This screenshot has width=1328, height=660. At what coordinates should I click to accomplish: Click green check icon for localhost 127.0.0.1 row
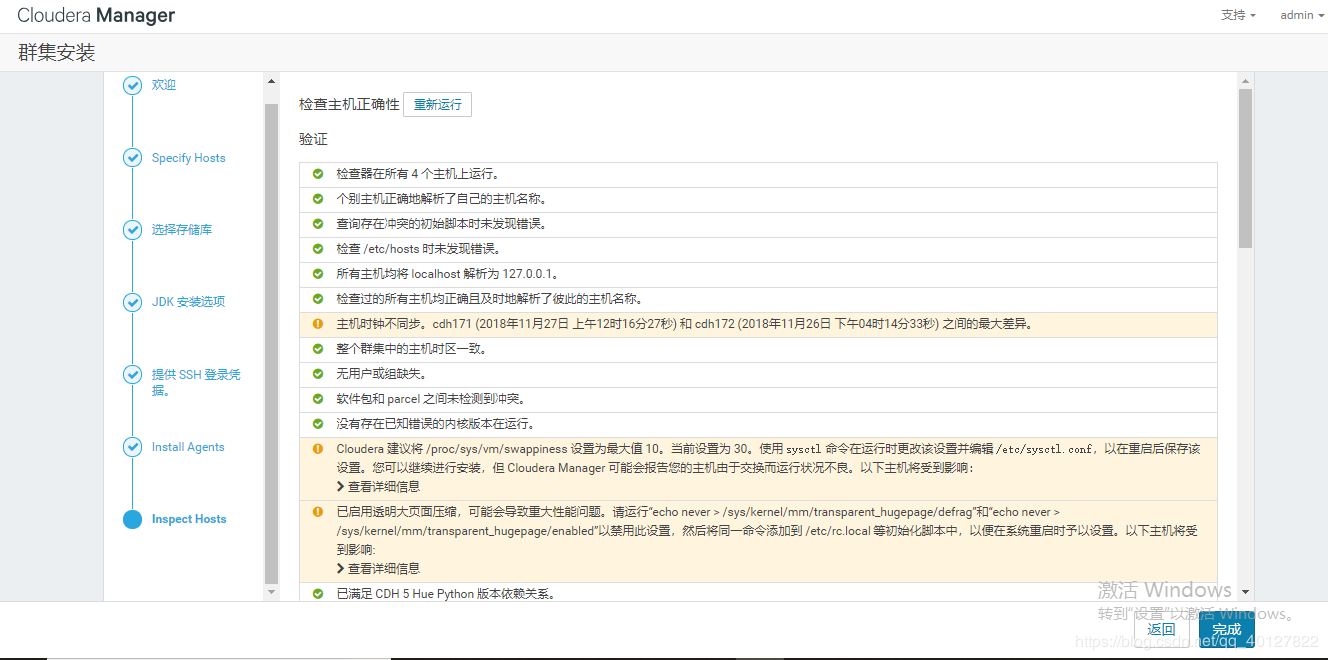(x=318, y=274)
